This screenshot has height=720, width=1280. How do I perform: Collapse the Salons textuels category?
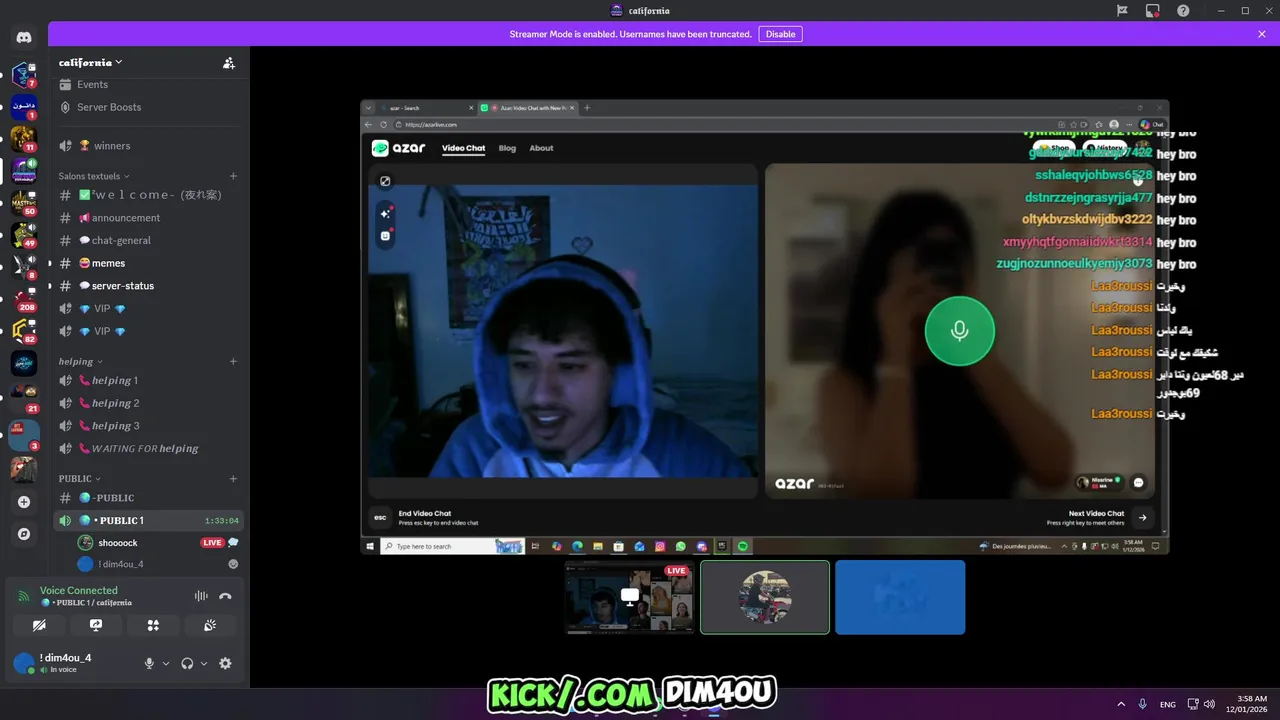click(x=94, y=176)
